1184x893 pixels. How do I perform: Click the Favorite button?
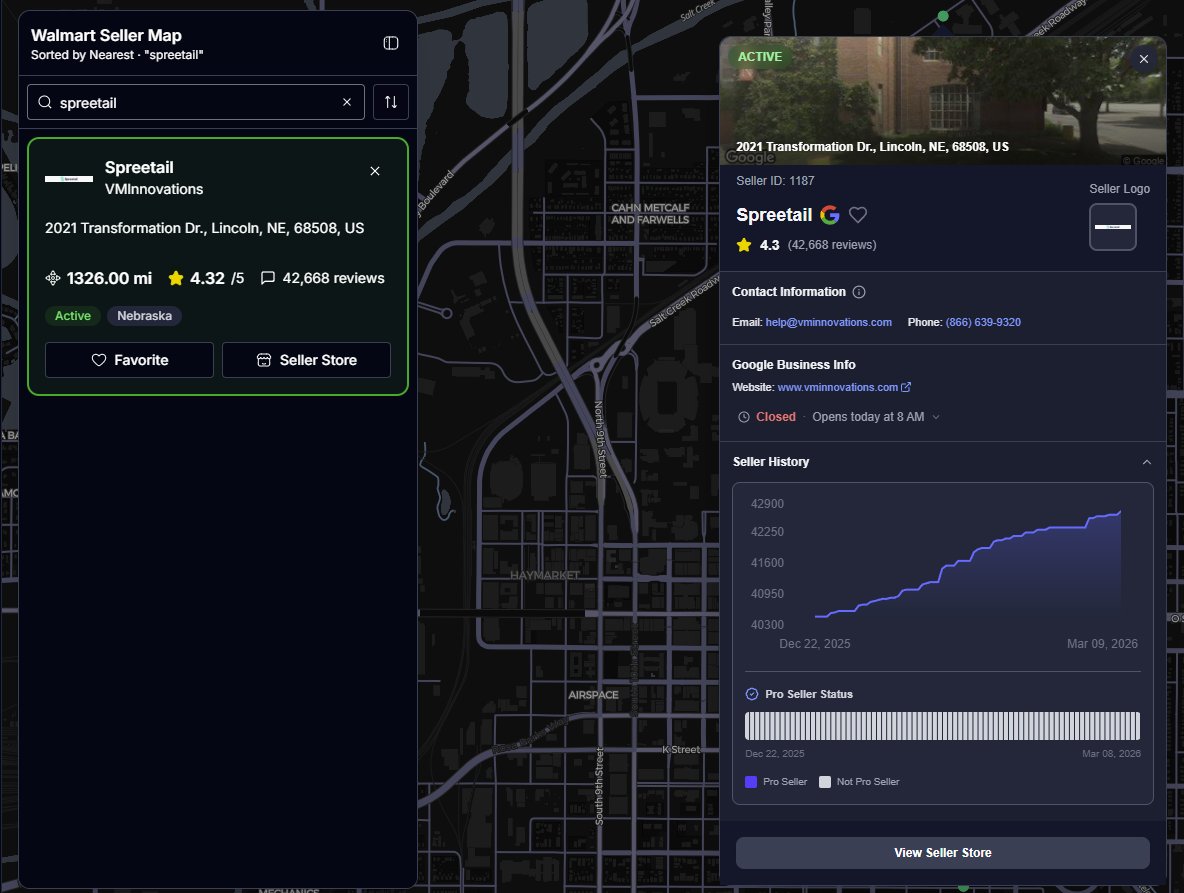(129, 360)
